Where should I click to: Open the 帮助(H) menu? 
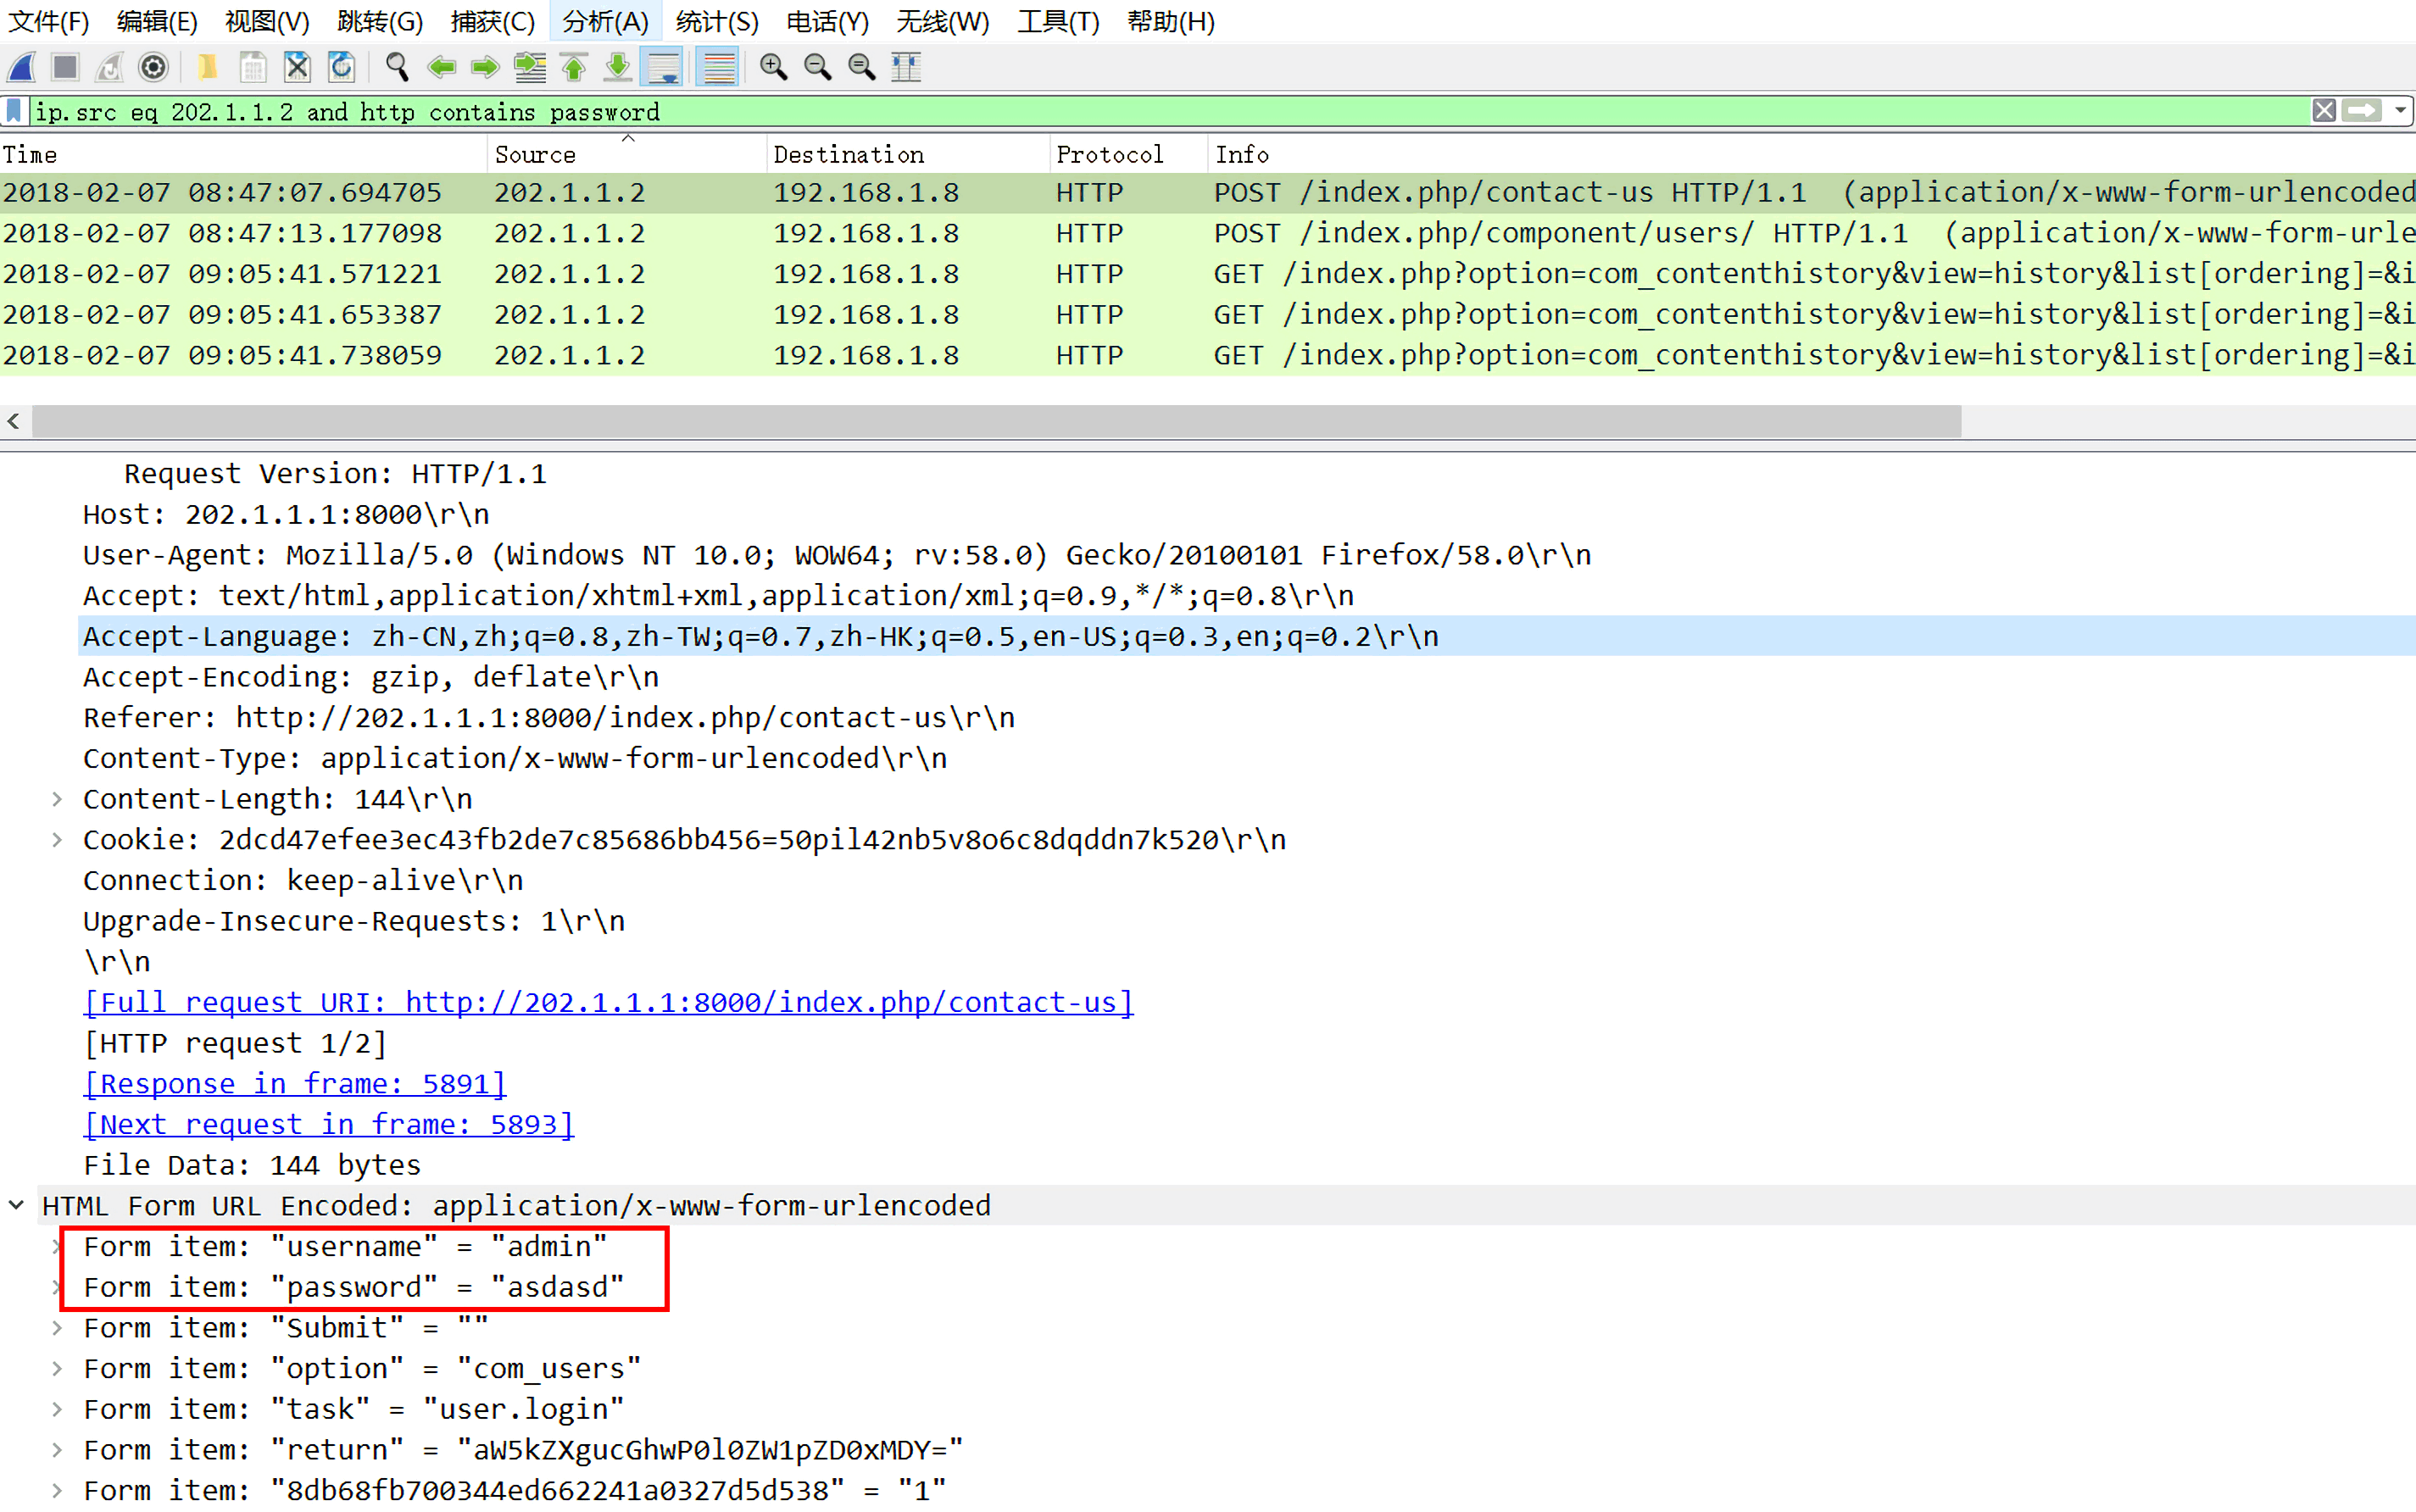pyautogui.click(x=1170, y=22)
